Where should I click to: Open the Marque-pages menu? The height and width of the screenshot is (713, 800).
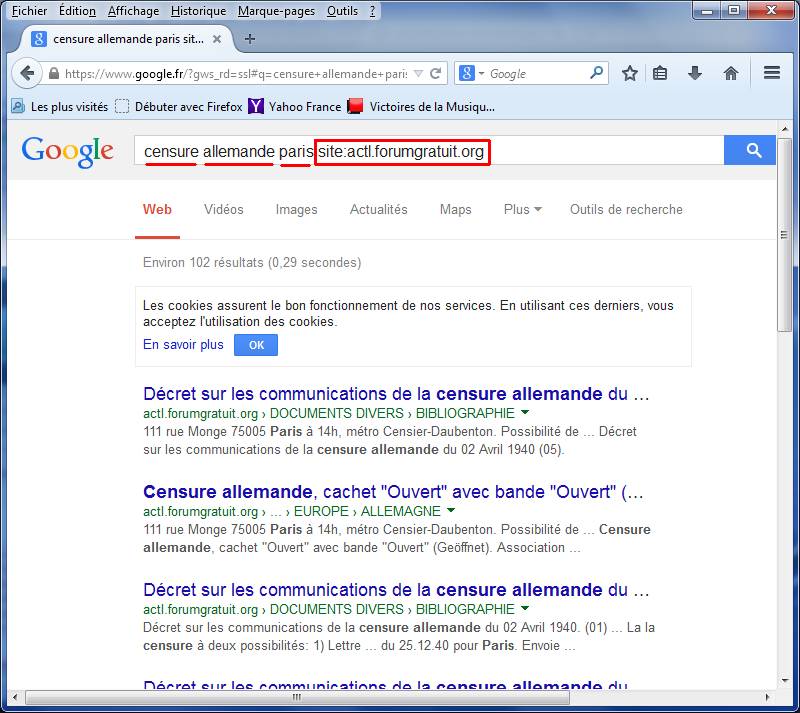point(276,11)
